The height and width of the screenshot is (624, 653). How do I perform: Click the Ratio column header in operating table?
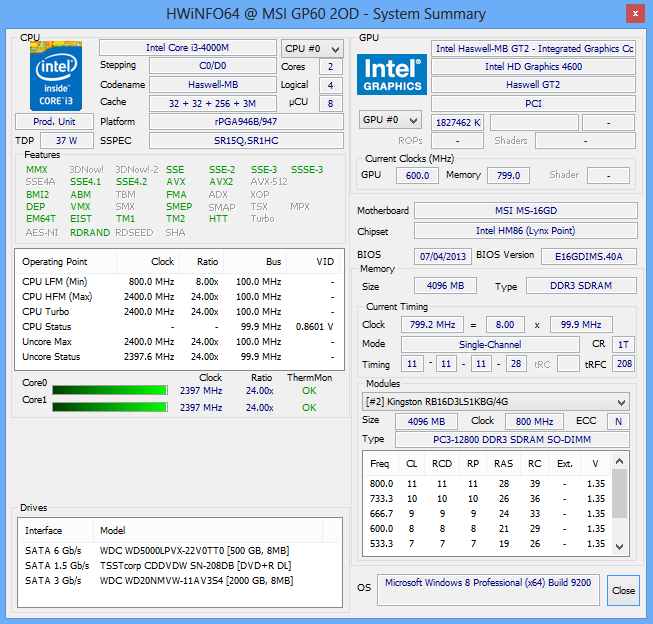[202, 262]
